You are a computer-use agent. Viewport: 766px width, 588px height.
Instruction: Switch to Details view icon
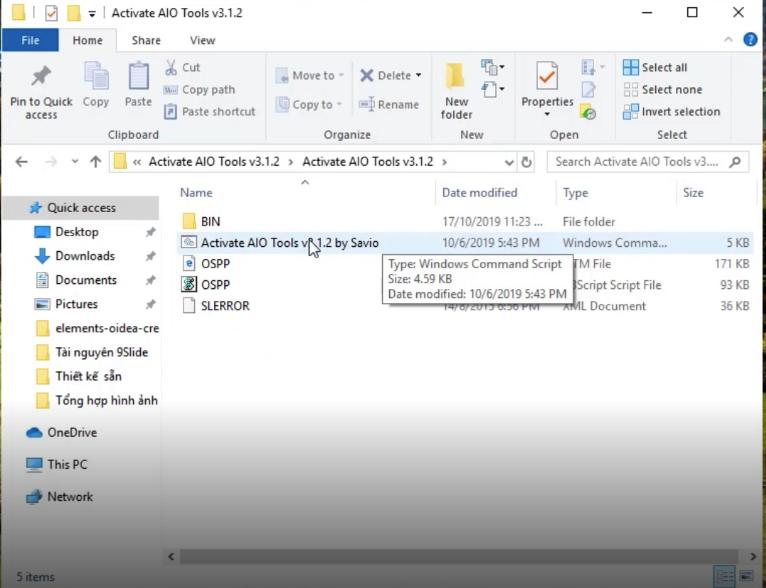click(723, 577)
